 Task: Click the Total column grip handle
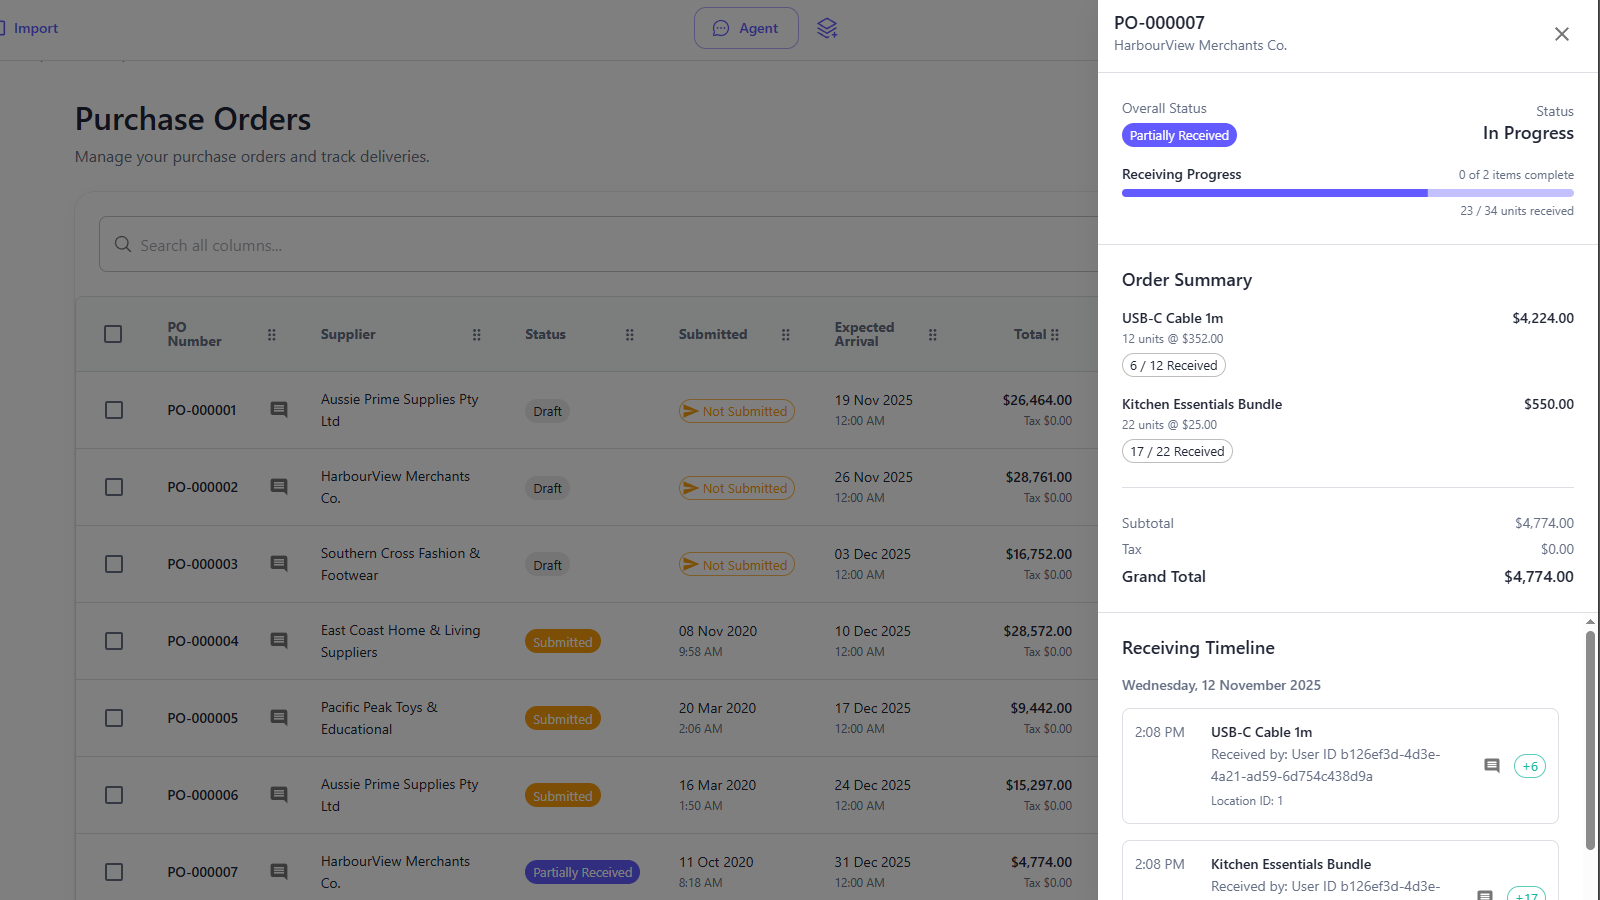tap(1055, 335)
